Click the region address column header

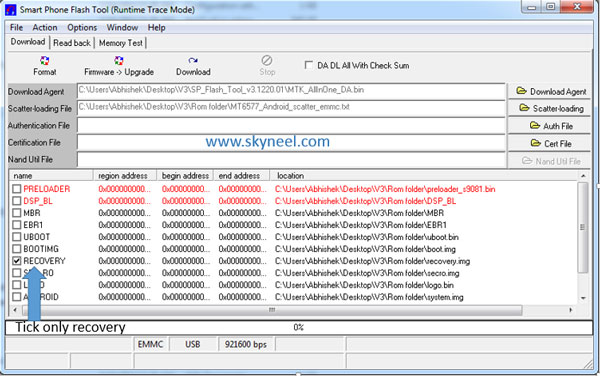coord(125,176)
